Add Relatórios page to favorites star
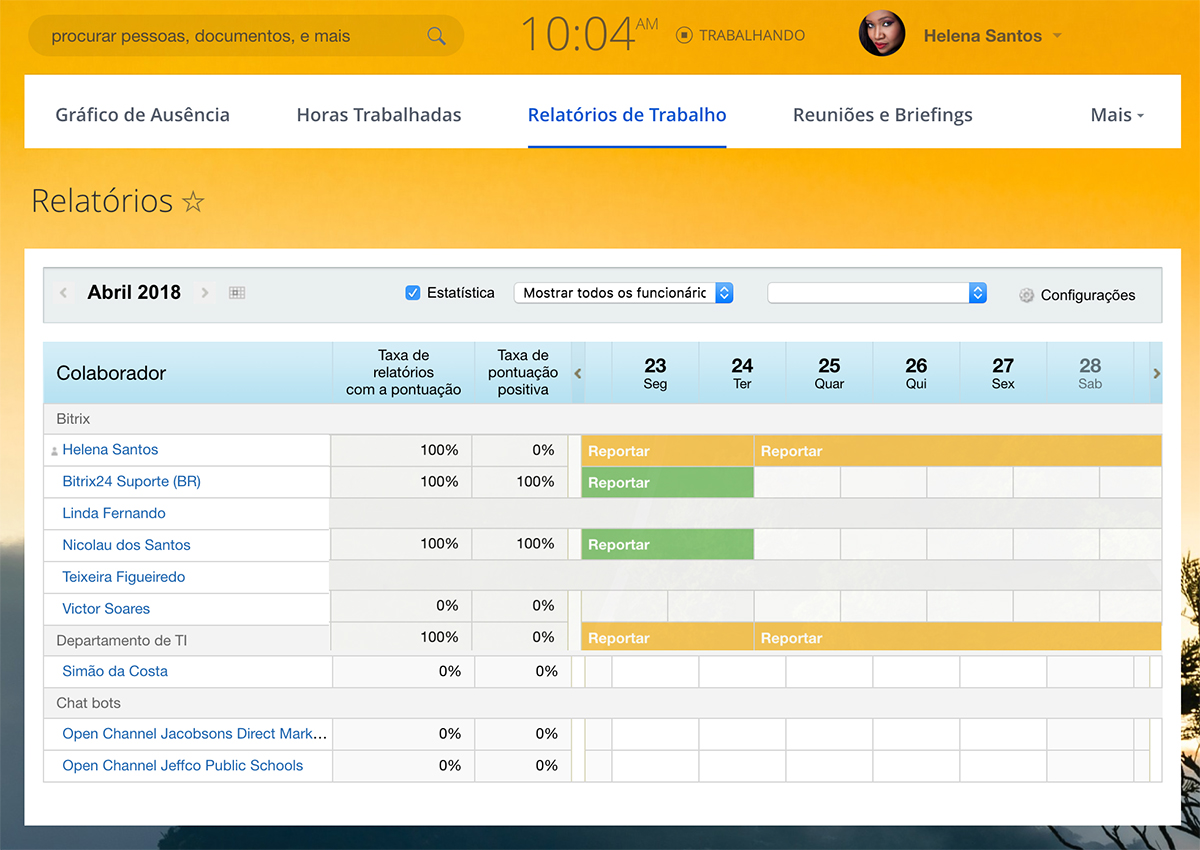 (x=193, y=202)
